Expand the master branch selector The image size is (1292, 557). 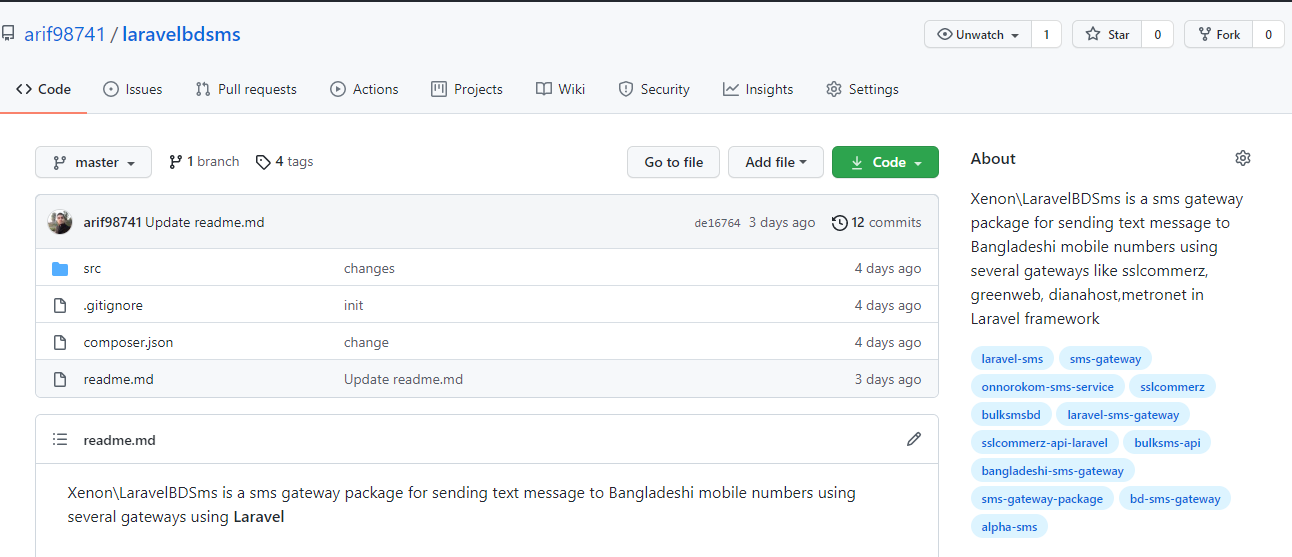click(x=93, y=162)
